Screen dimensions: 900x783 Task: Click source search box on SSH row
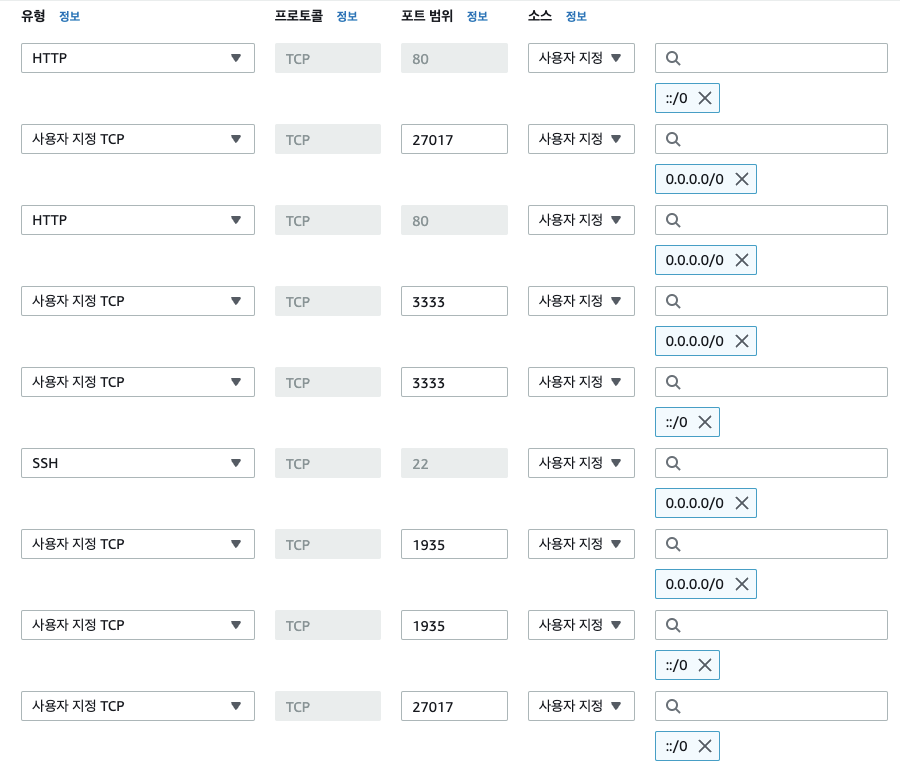[771, 463]
